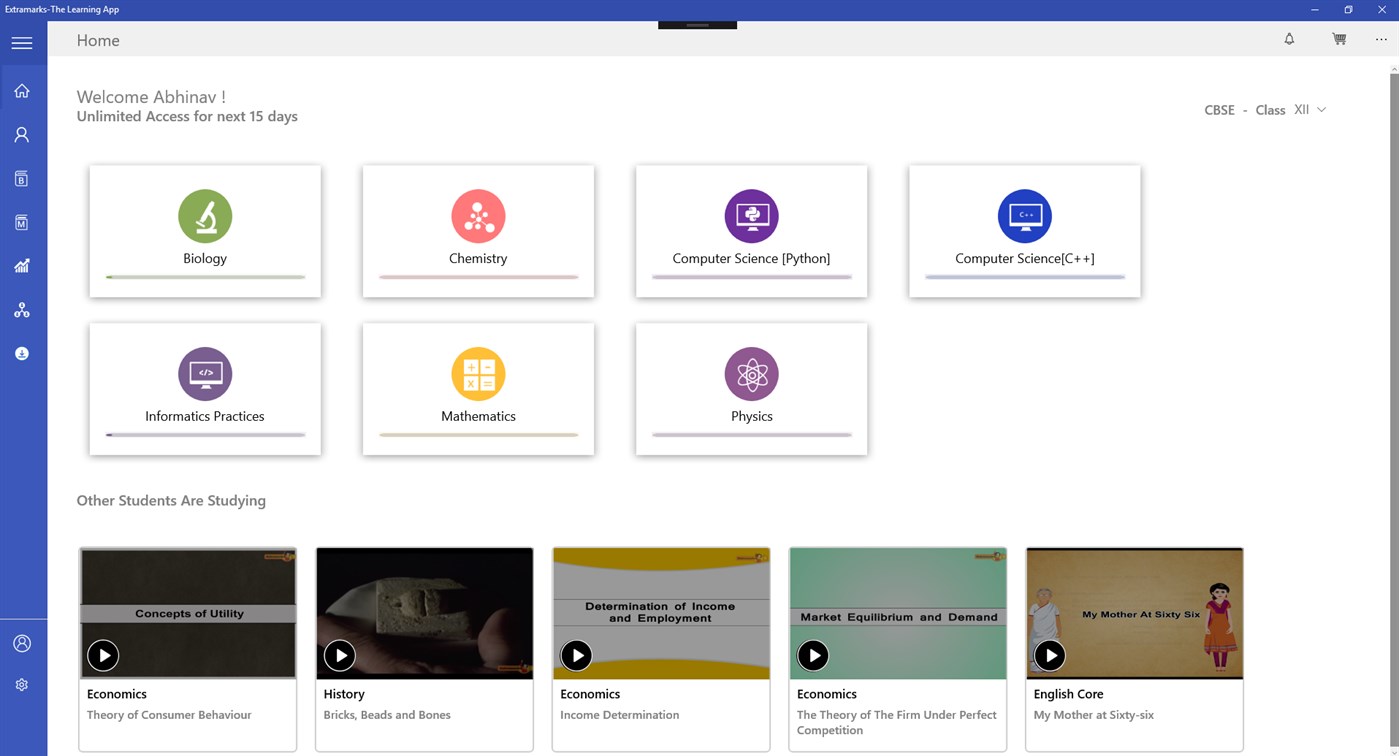Image resolution: width=1399 pixels, height=756 pixels.
Task: Open the 'M' book icon in sidebar
Action: [x=22, y=223]
